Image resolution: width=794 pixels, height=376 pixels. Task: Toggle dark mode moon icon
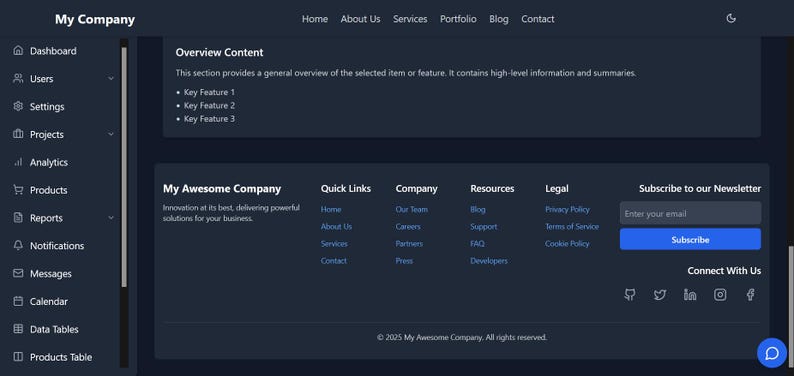(x=731, y=19)
